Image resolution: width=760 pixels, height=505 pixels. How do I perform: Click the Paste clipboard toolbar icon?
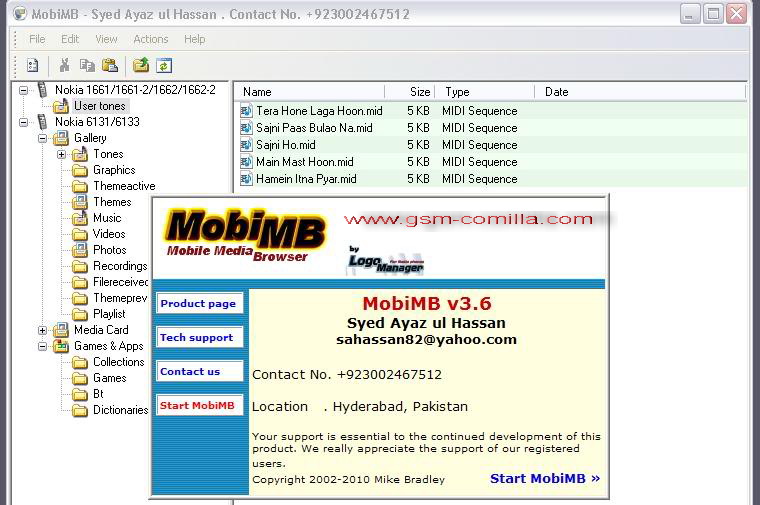110,65
